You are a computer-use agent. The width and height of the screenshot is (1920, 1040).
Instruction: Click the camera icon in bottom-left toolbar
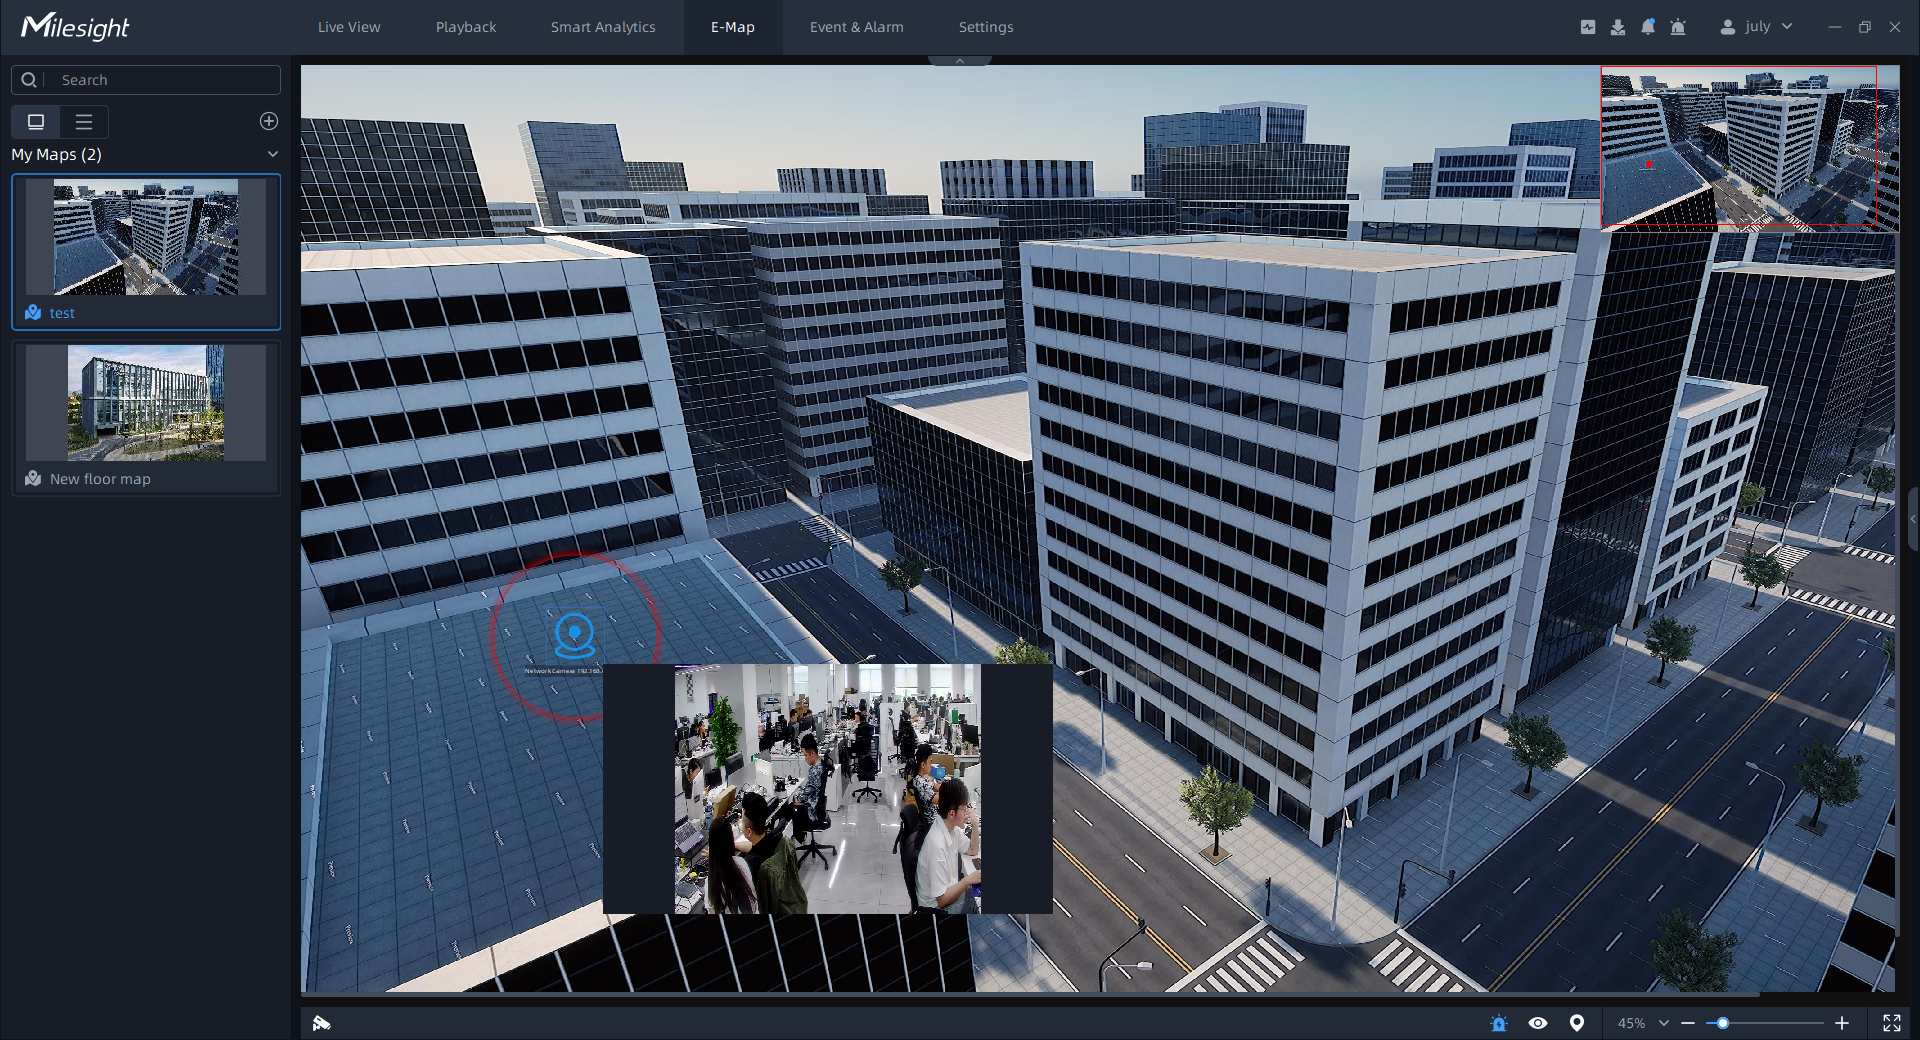[321, 1023]
